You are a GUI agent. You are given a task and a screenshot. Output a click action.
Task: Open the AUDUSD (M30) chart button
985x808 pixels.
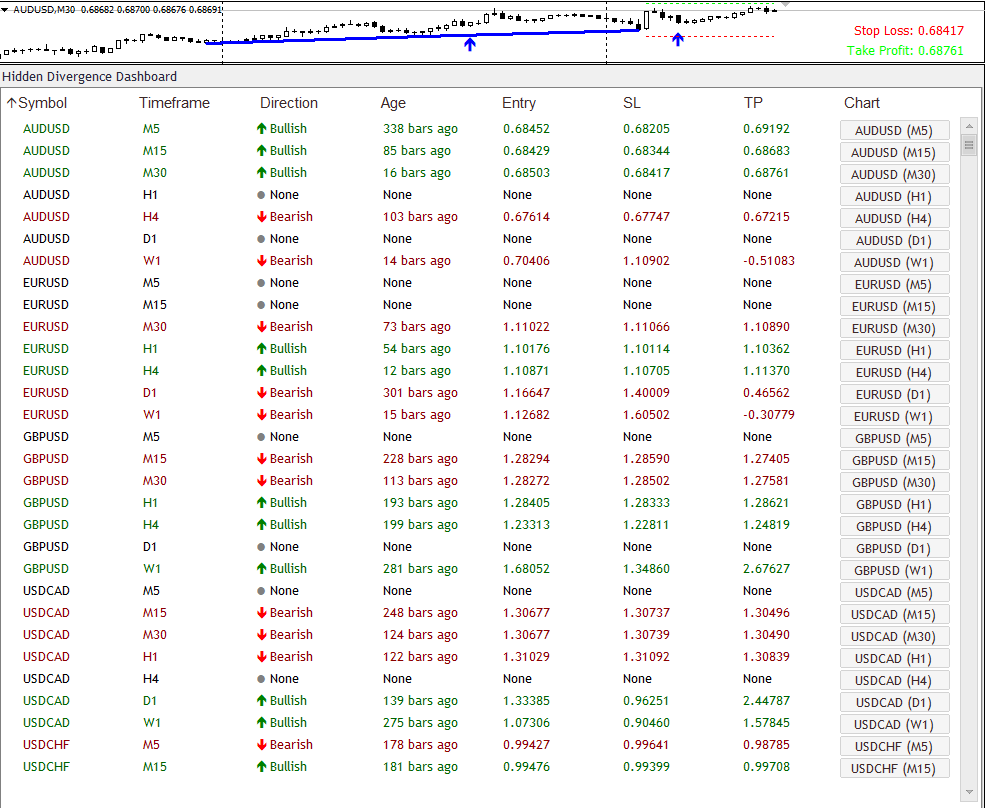(x=894, y=175)
